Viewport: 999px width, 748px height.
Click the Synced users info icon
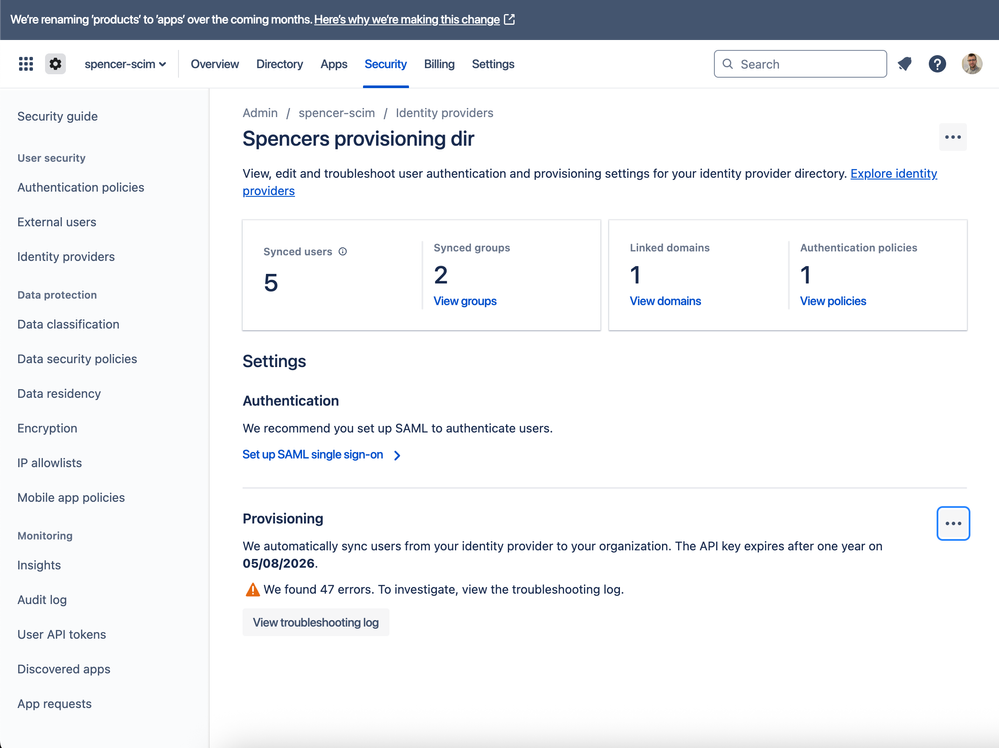[343, 252]
